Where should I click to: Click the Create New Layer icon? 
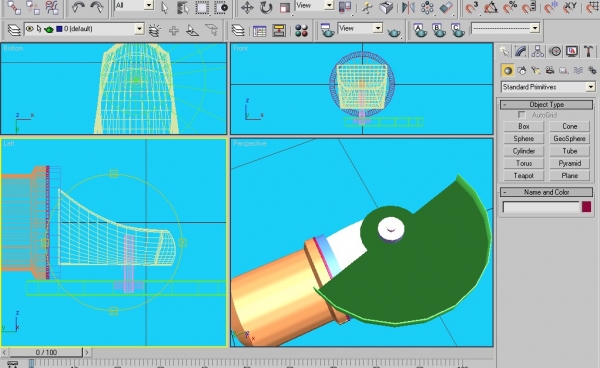pos(155,30)
